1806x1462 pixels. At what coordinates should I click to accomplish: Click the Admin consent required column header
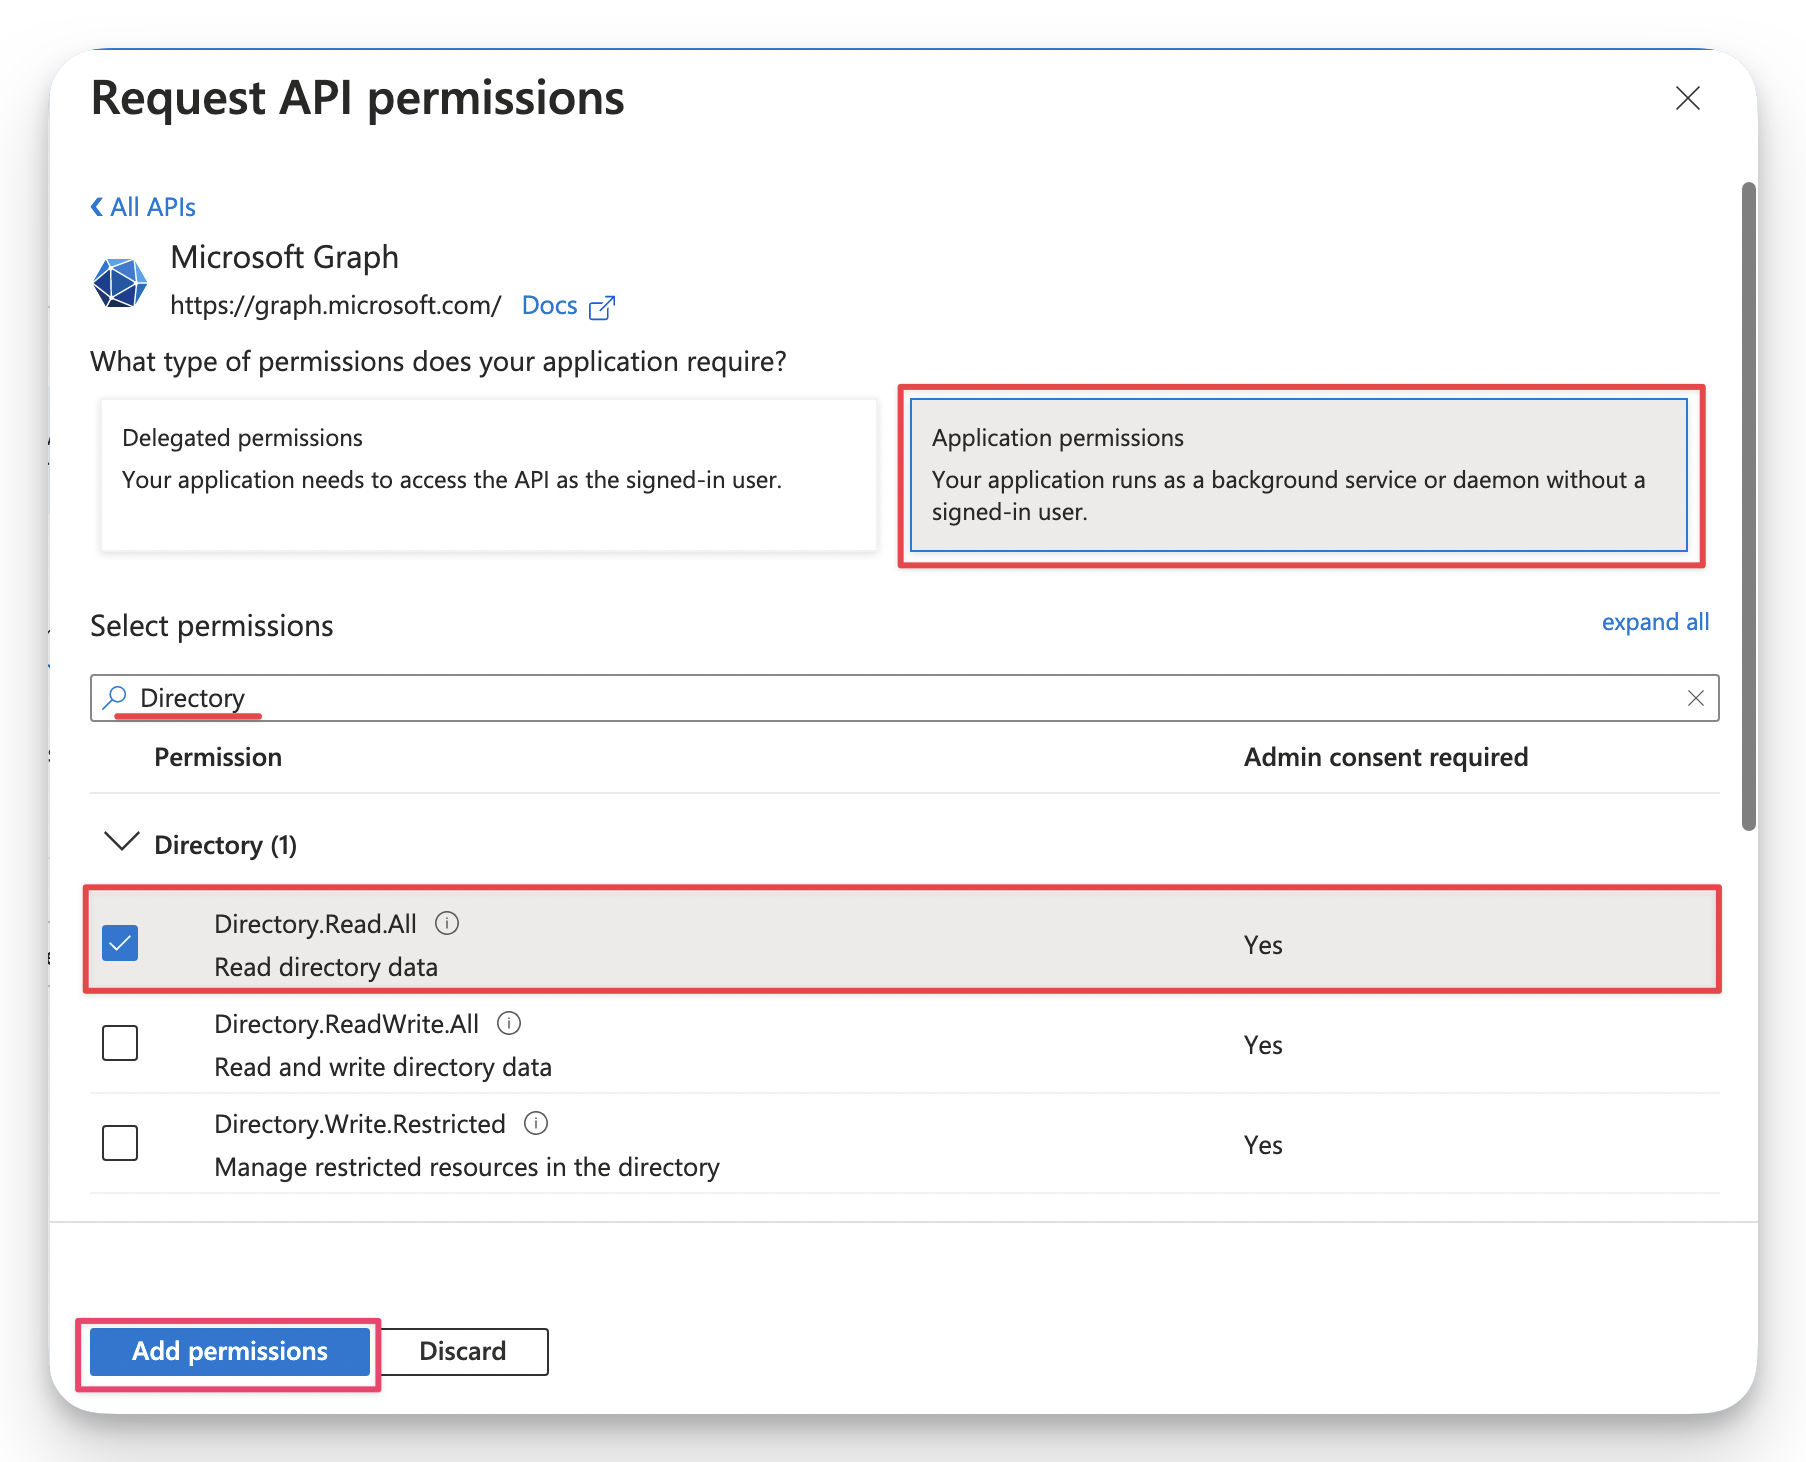[x=1386, y=757]
